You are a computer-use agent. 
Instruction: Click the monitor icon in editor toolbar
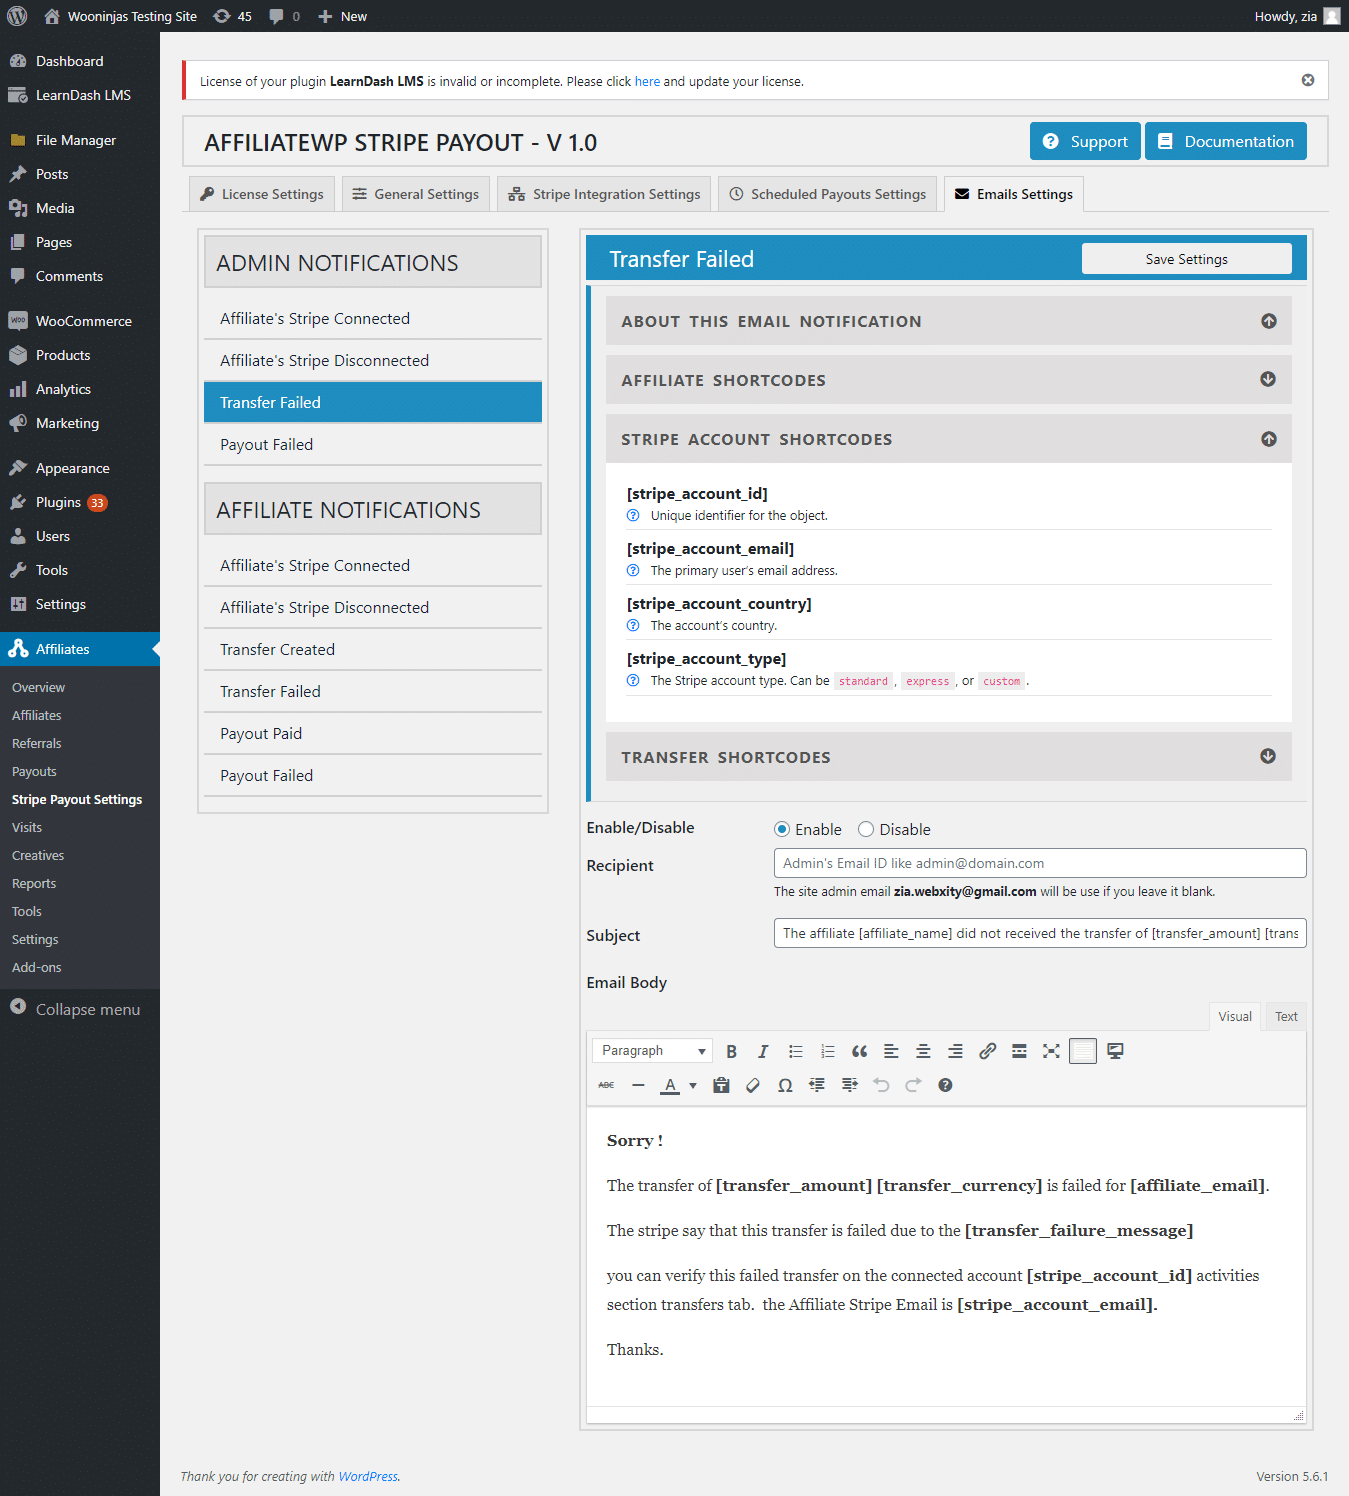1115,1051
